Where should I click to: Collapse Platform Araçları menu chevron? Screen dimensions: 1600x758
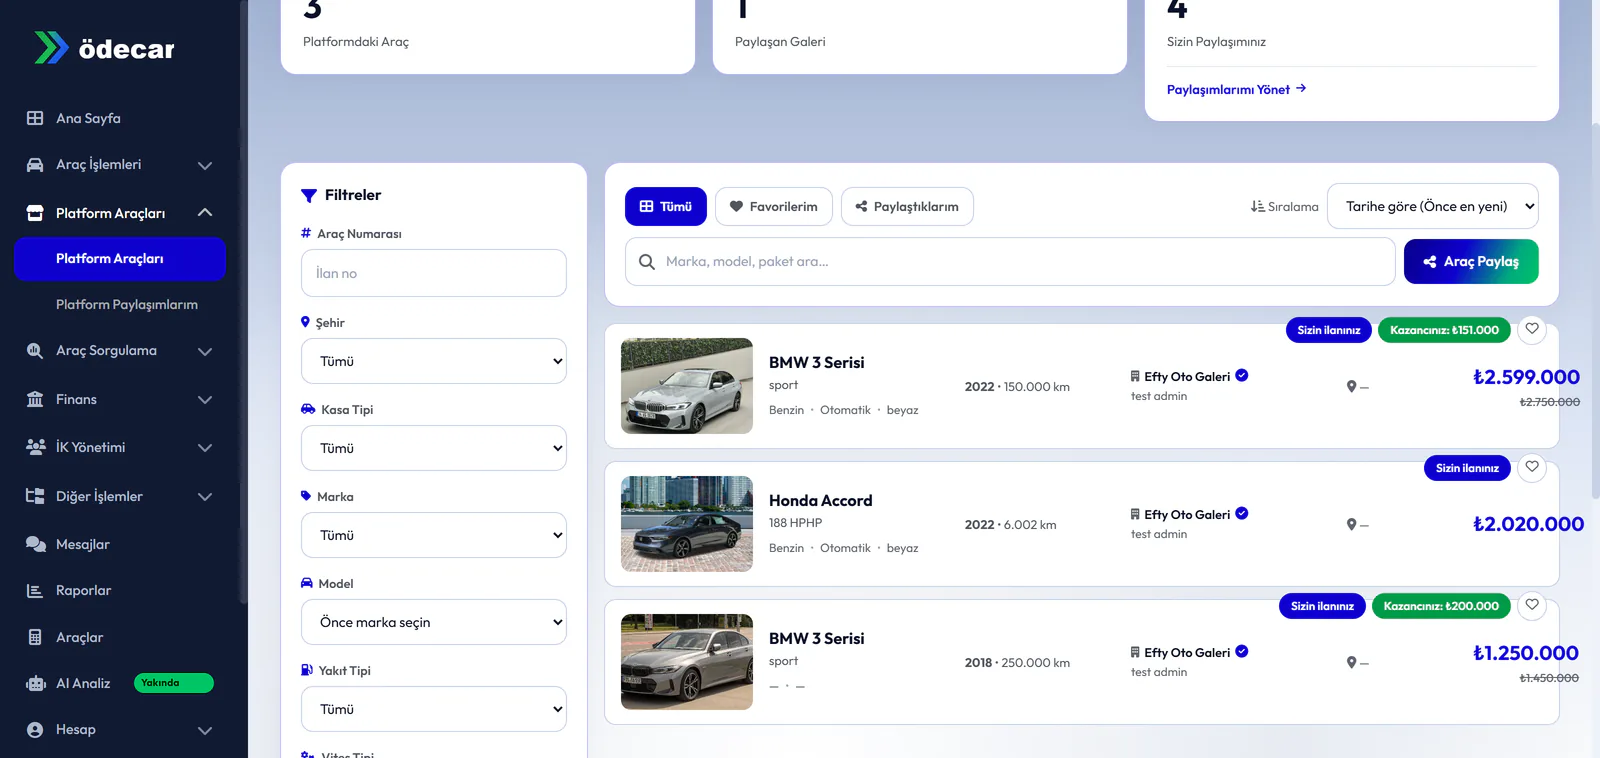click(205, 213)
